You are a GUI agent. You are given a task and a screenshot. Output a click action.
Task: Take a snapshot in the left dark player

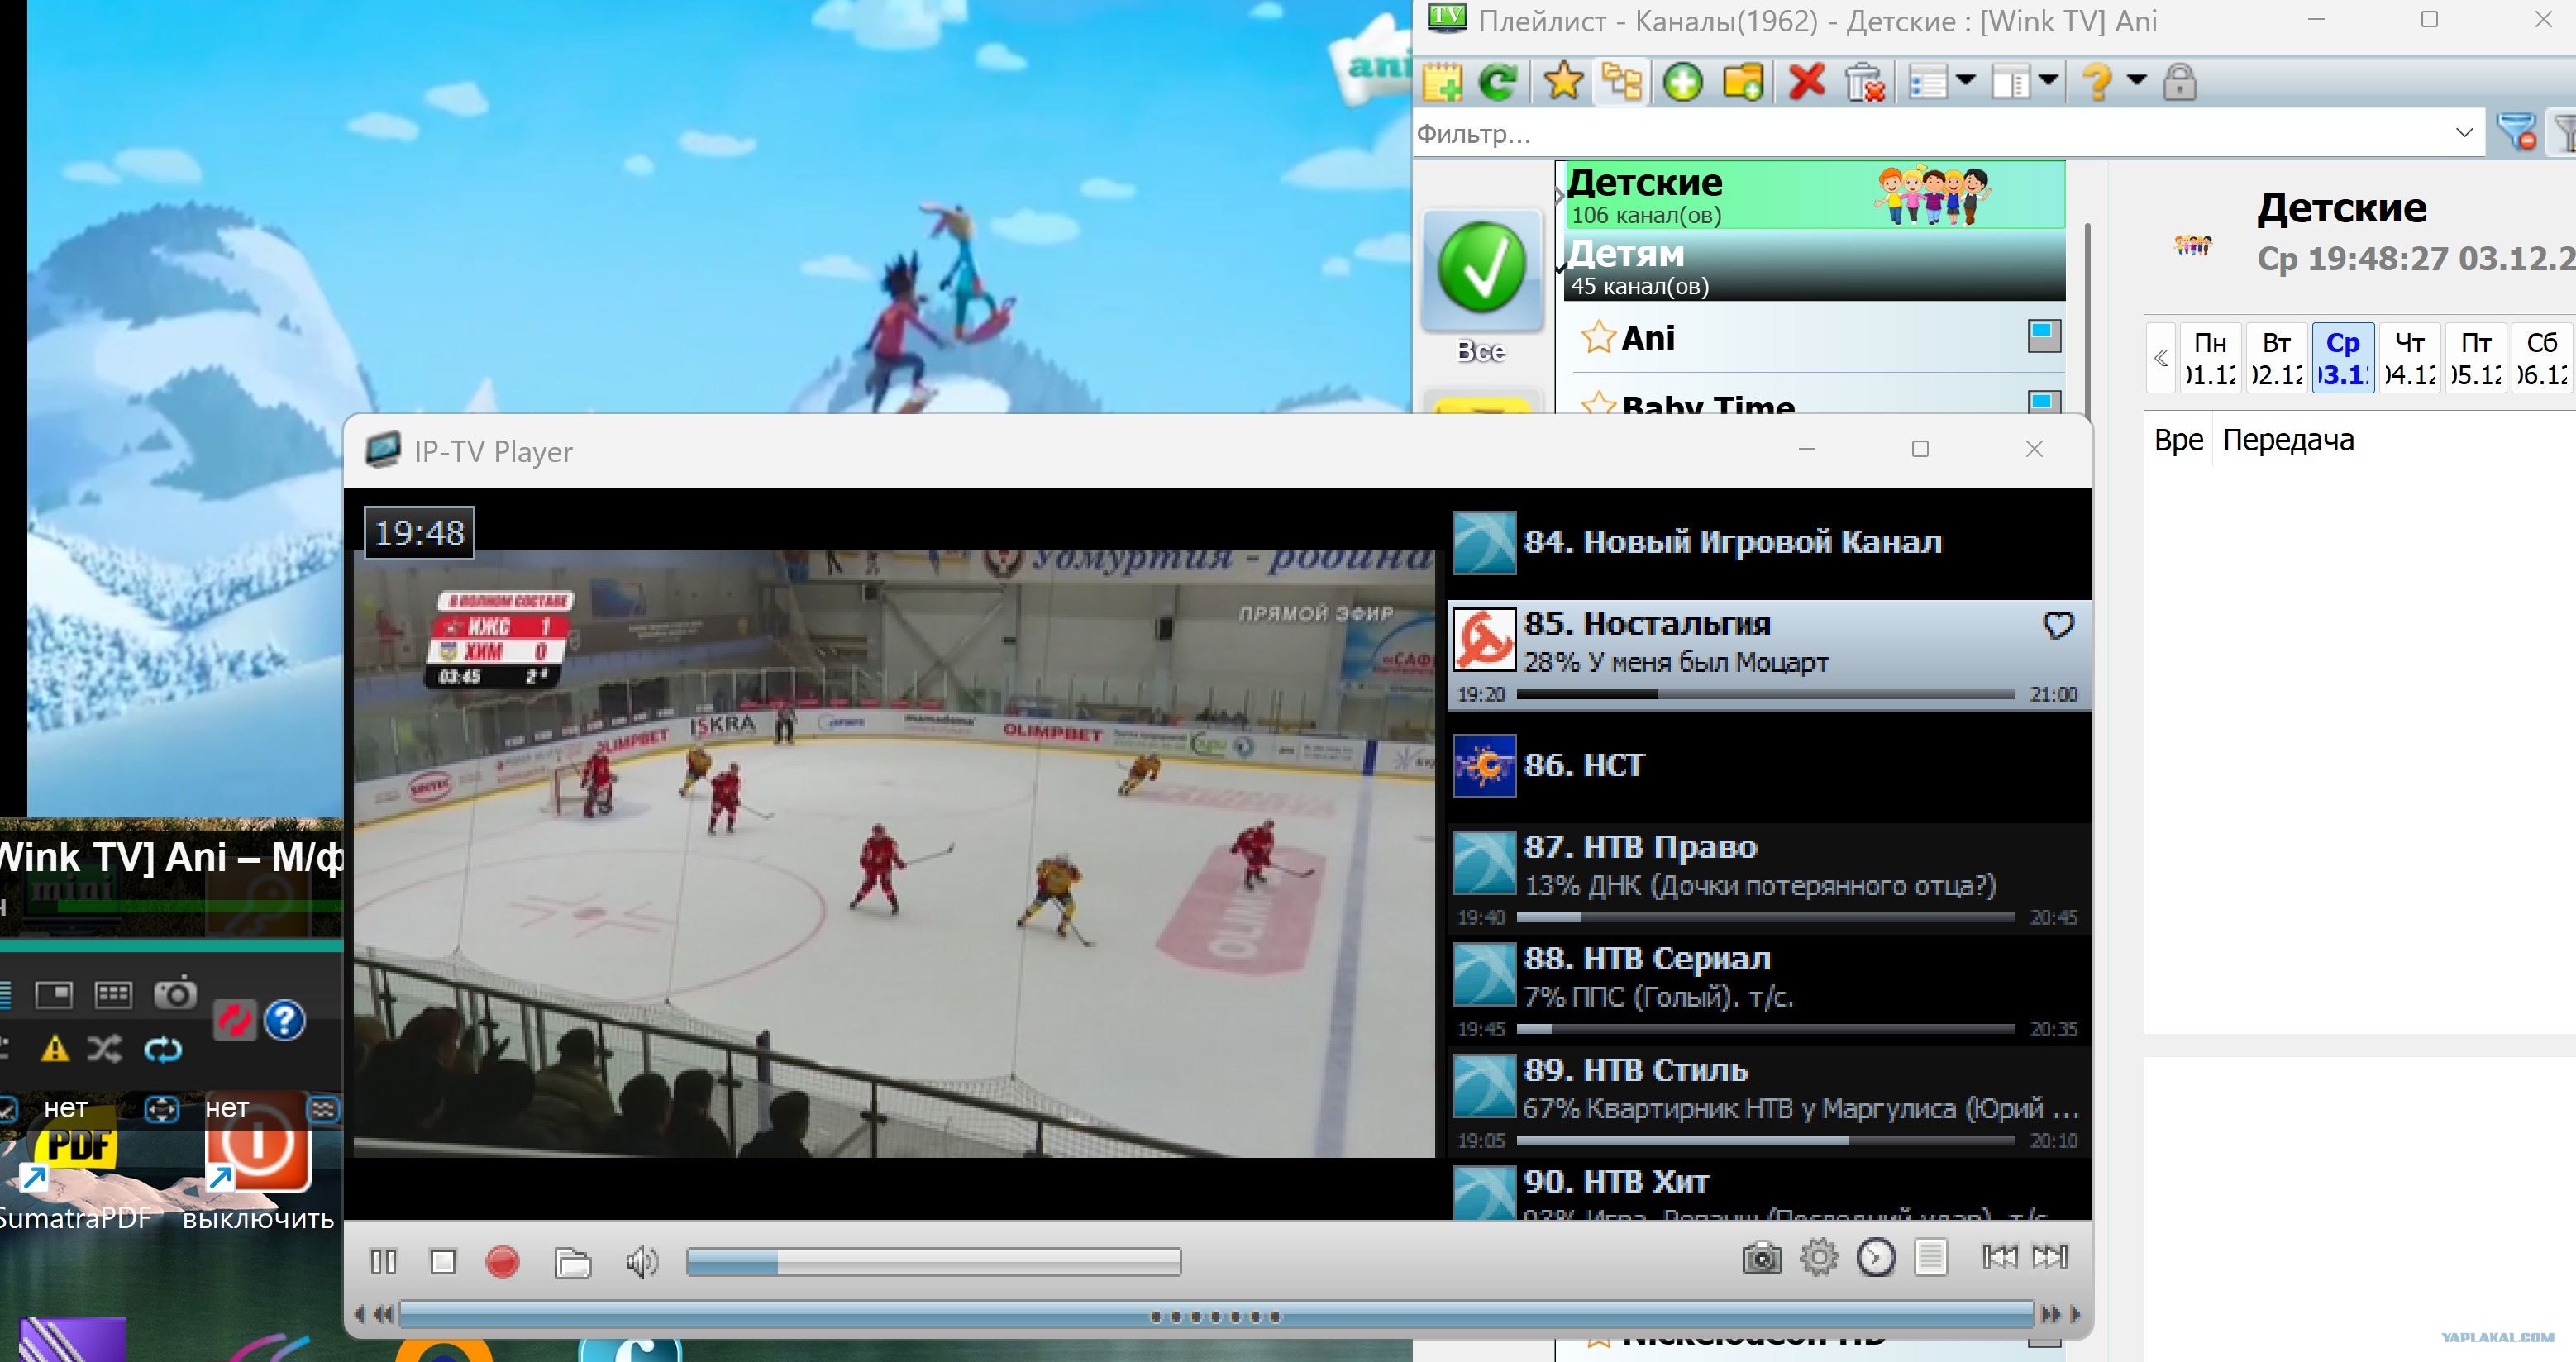click(175, 993)
